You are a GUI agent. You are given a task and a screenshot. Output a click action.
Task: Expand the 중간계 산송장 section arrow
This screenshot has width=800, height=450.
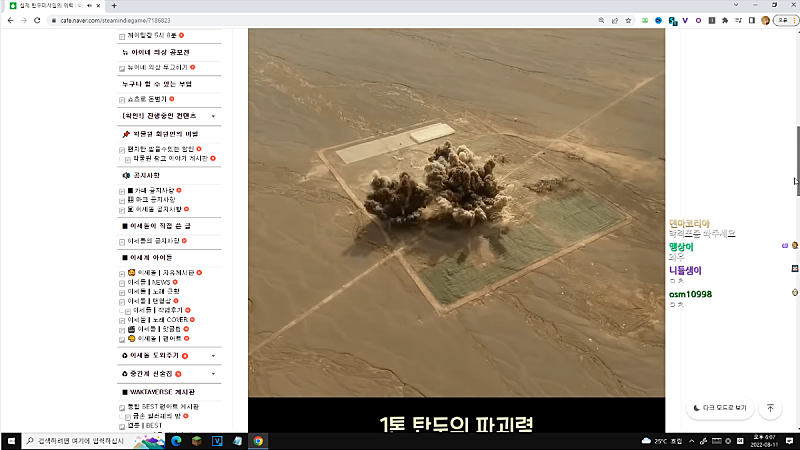tap(213, 374)
